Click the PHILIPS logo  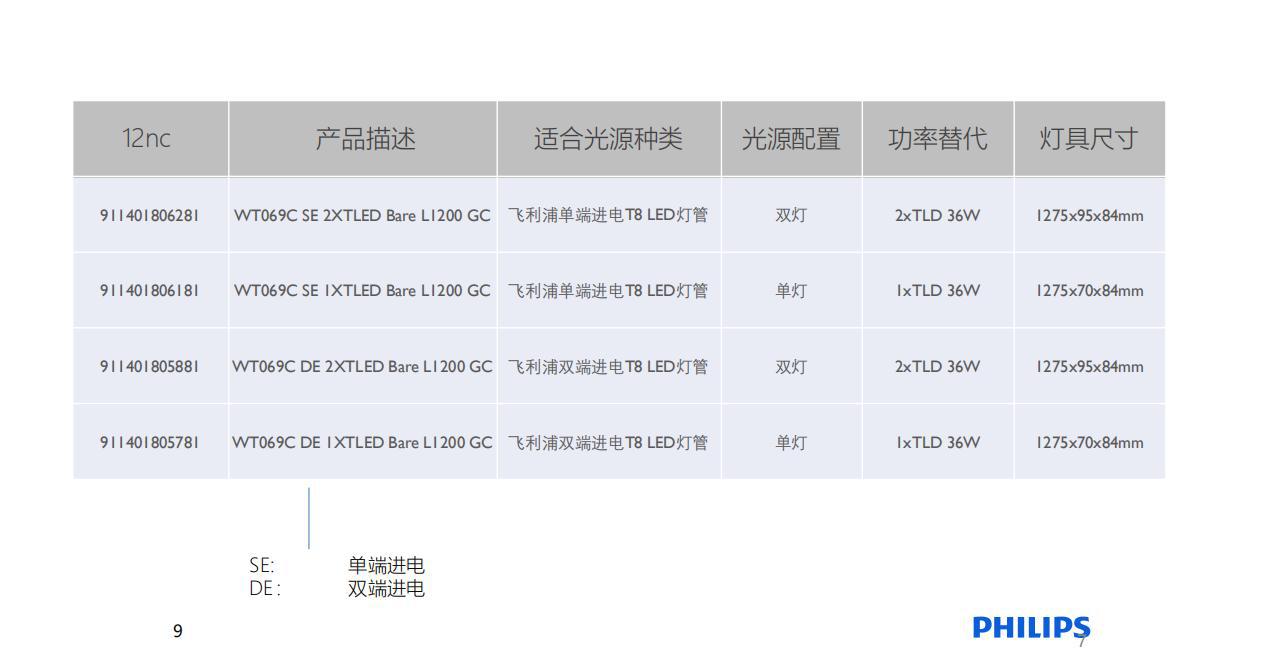(1031, 628)
